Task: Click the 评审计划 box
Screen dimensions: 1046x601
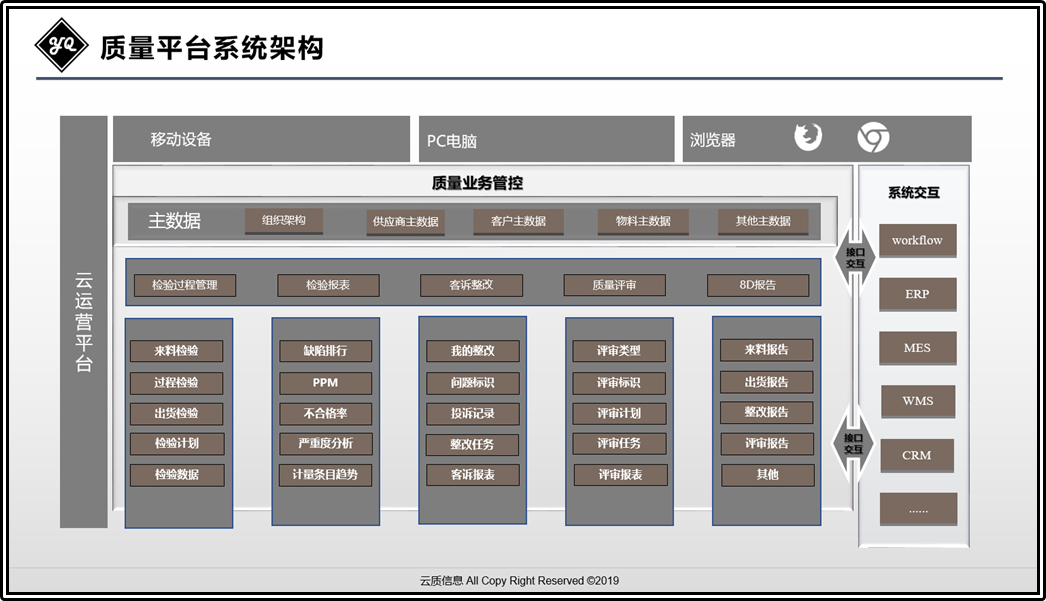Action: click(619, 414)
